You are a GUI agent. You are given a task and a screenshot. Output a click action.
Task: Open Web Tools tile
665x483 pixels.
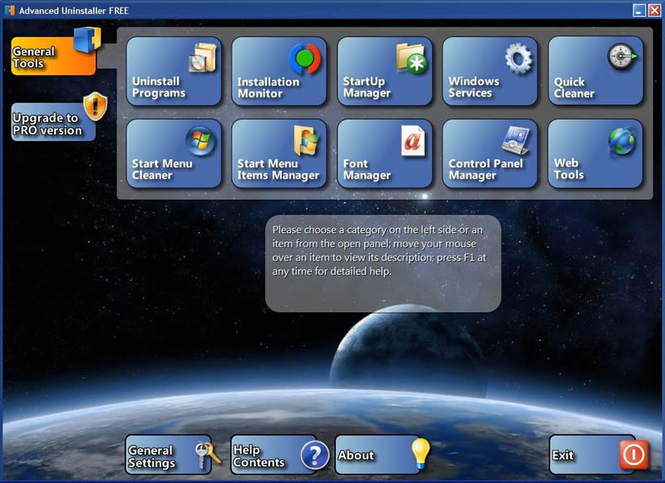point(595,154)
